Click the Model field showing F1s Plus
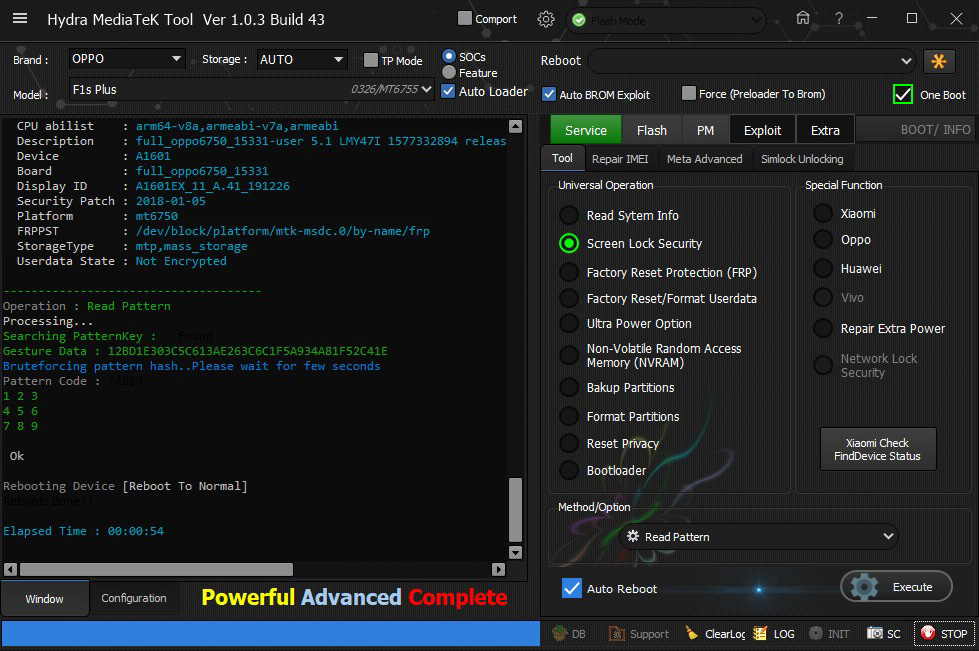 click(x=200, y=89)
